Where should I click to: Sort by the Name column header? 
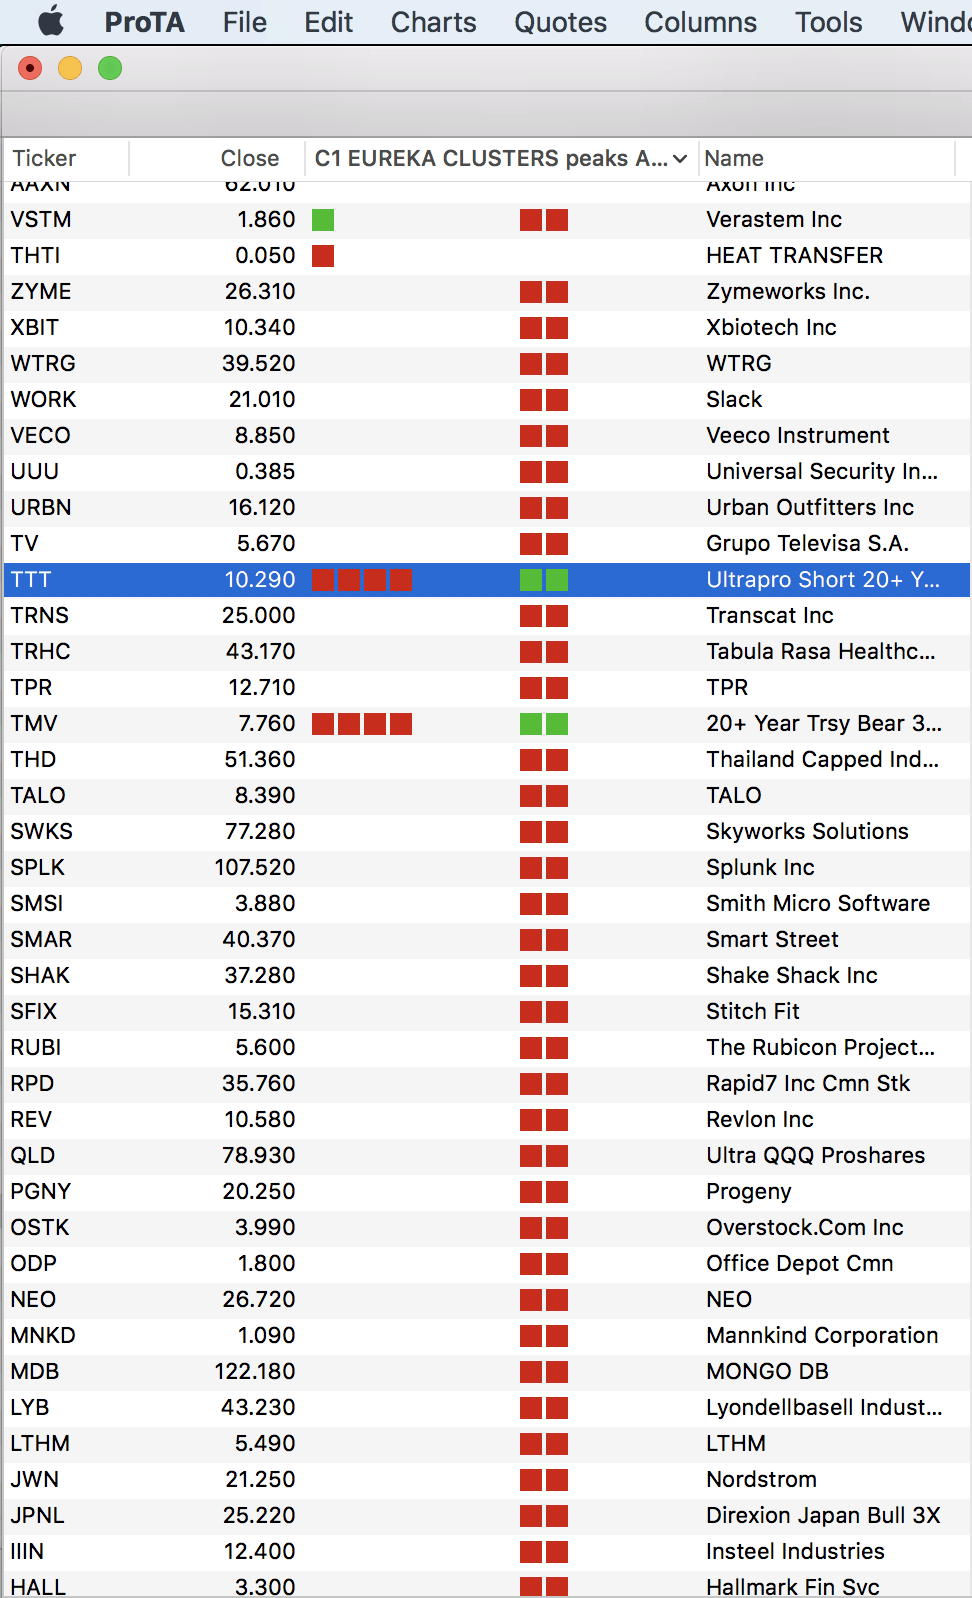(x=734, y=158)
